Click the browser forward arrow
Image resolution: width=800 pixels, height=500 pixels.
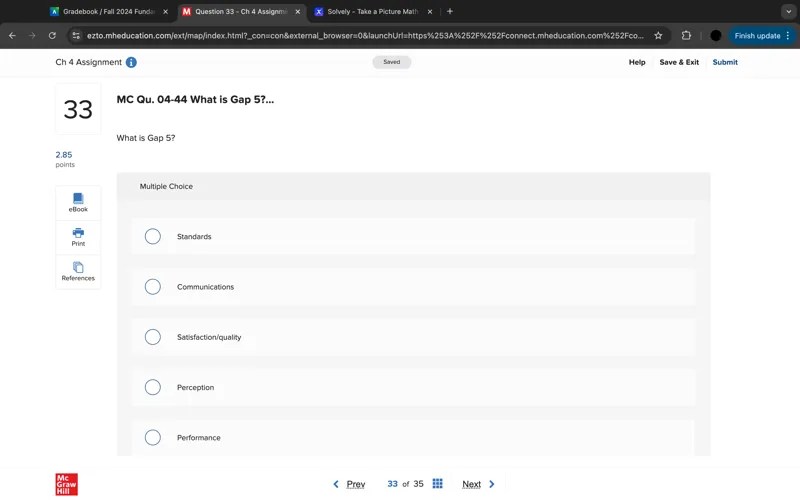32,36
